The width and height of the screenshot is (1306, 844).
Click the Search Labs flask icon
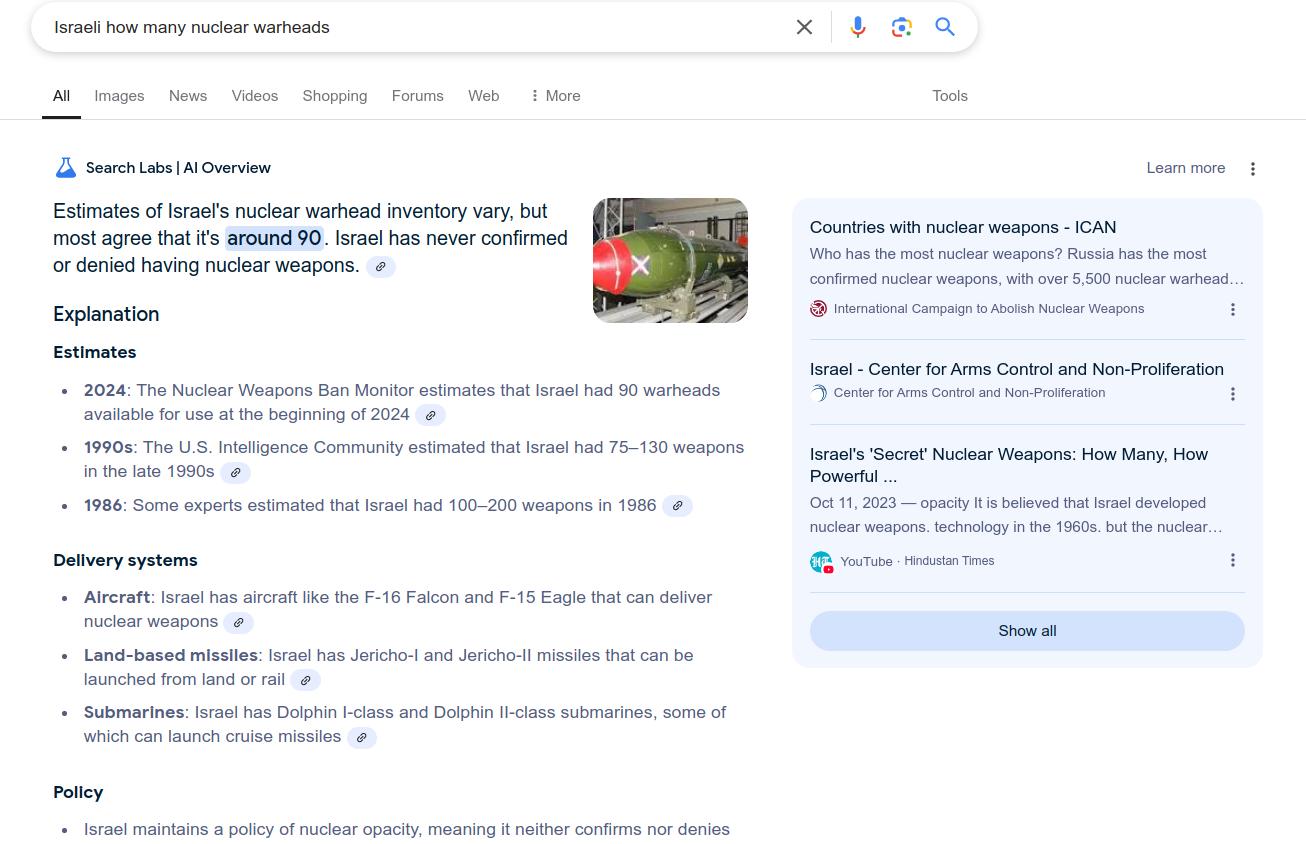(x=66, y=168)
